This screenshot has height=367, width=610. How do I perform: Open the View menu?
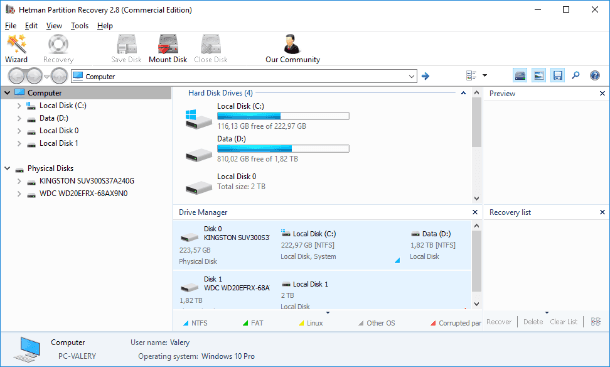coord(54,26)
